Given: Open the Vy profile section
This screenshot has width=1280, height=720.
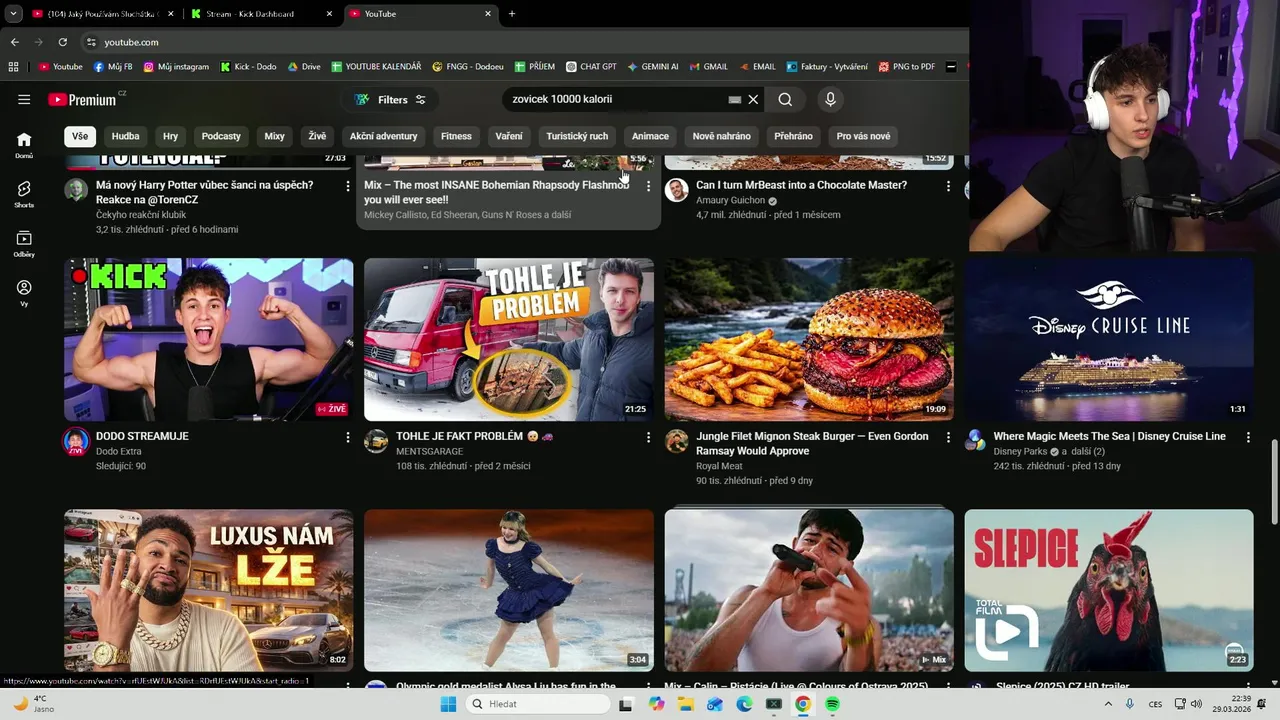Looking at the screenshot, I should [x=24, y=293].
